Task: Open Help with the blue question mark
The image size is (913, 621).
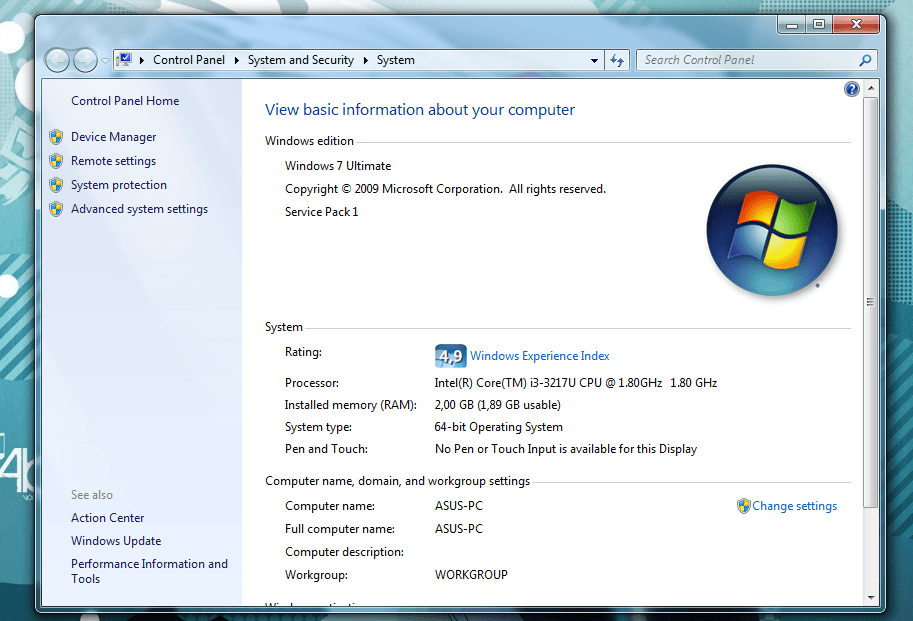Action: coord(851,89)
